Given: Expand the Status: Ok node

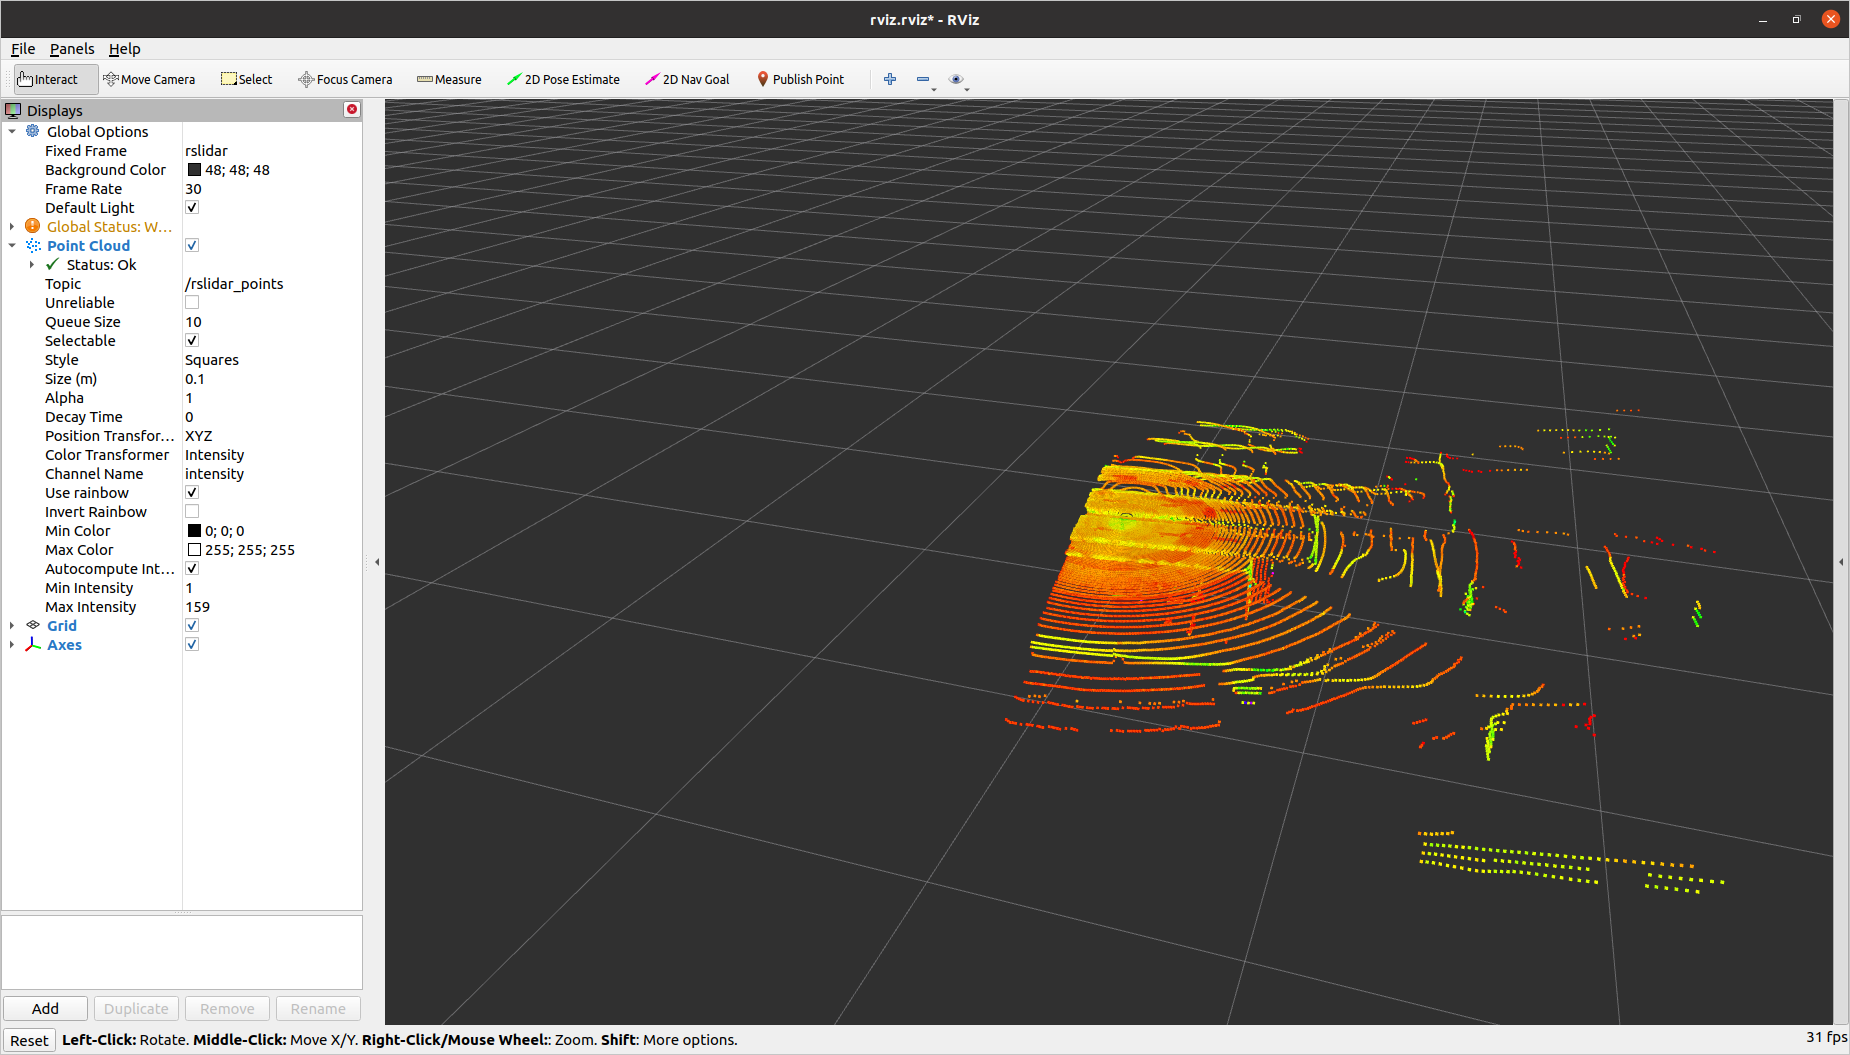Looking at the screenshot, I should [x=31, y=264].
